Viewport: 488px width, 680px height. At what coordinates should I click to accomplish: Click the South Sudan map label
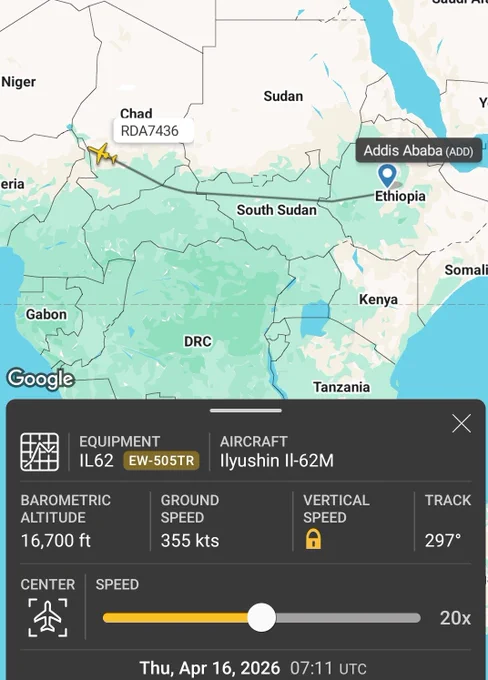277,210
